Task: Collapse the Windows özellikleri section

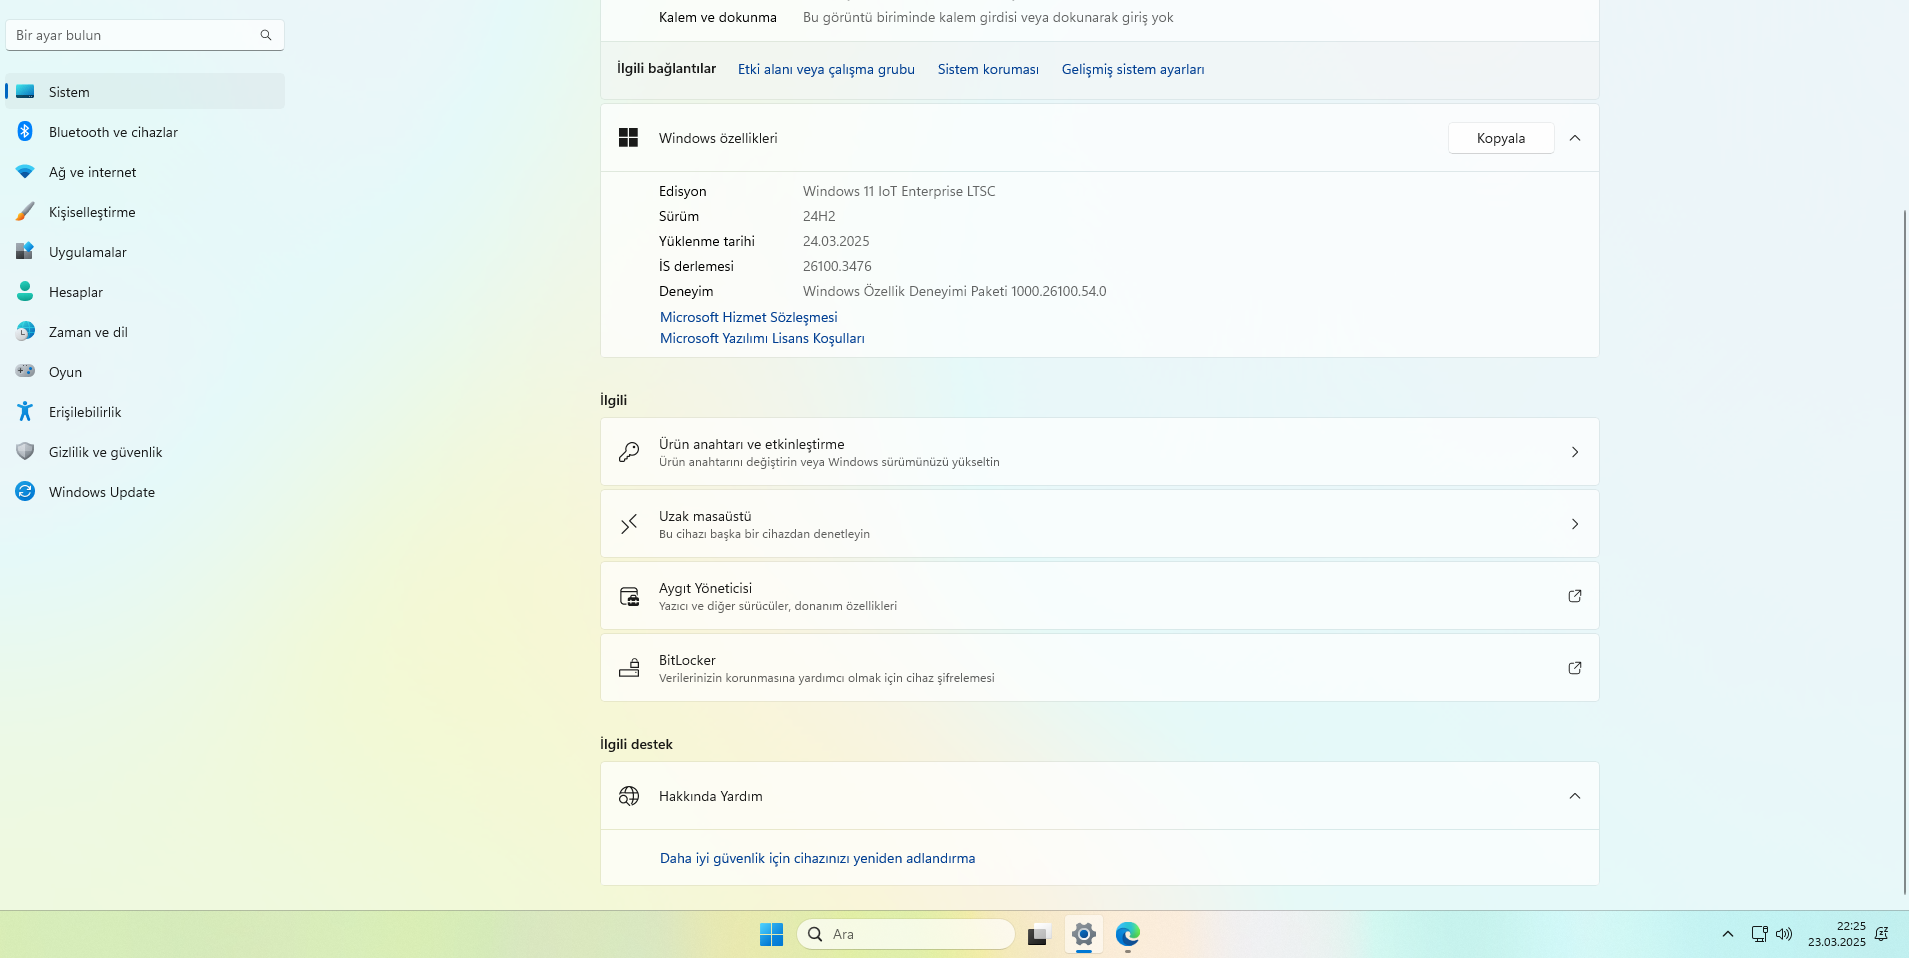Action: click(1575, 138)
